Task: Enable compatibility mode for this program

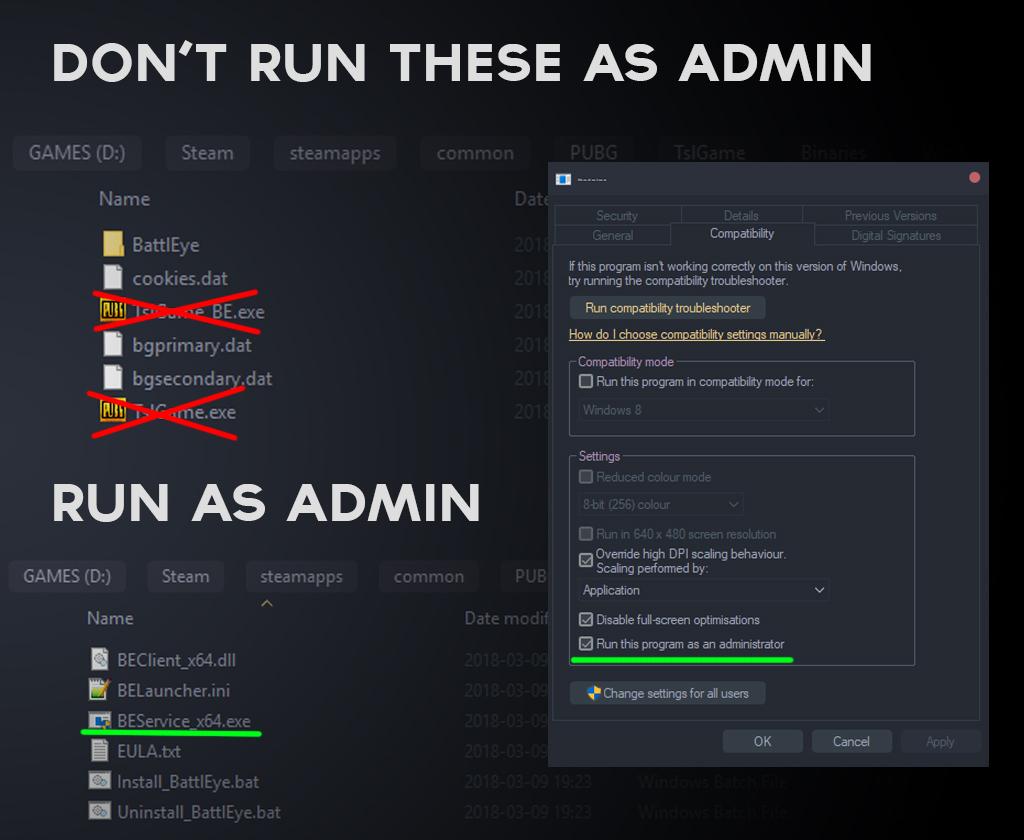Action: click(585, 381)
